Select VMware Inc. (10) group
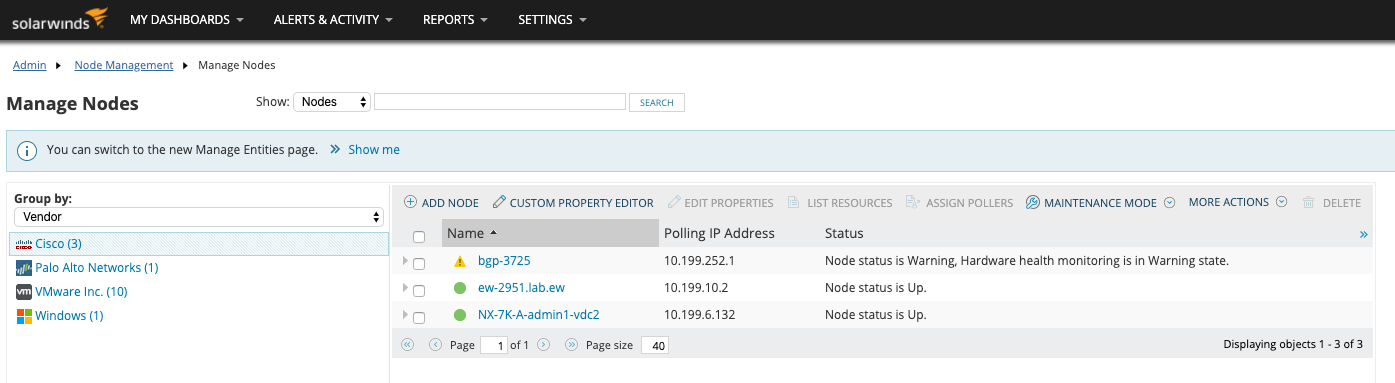 [x=81, y=292]
